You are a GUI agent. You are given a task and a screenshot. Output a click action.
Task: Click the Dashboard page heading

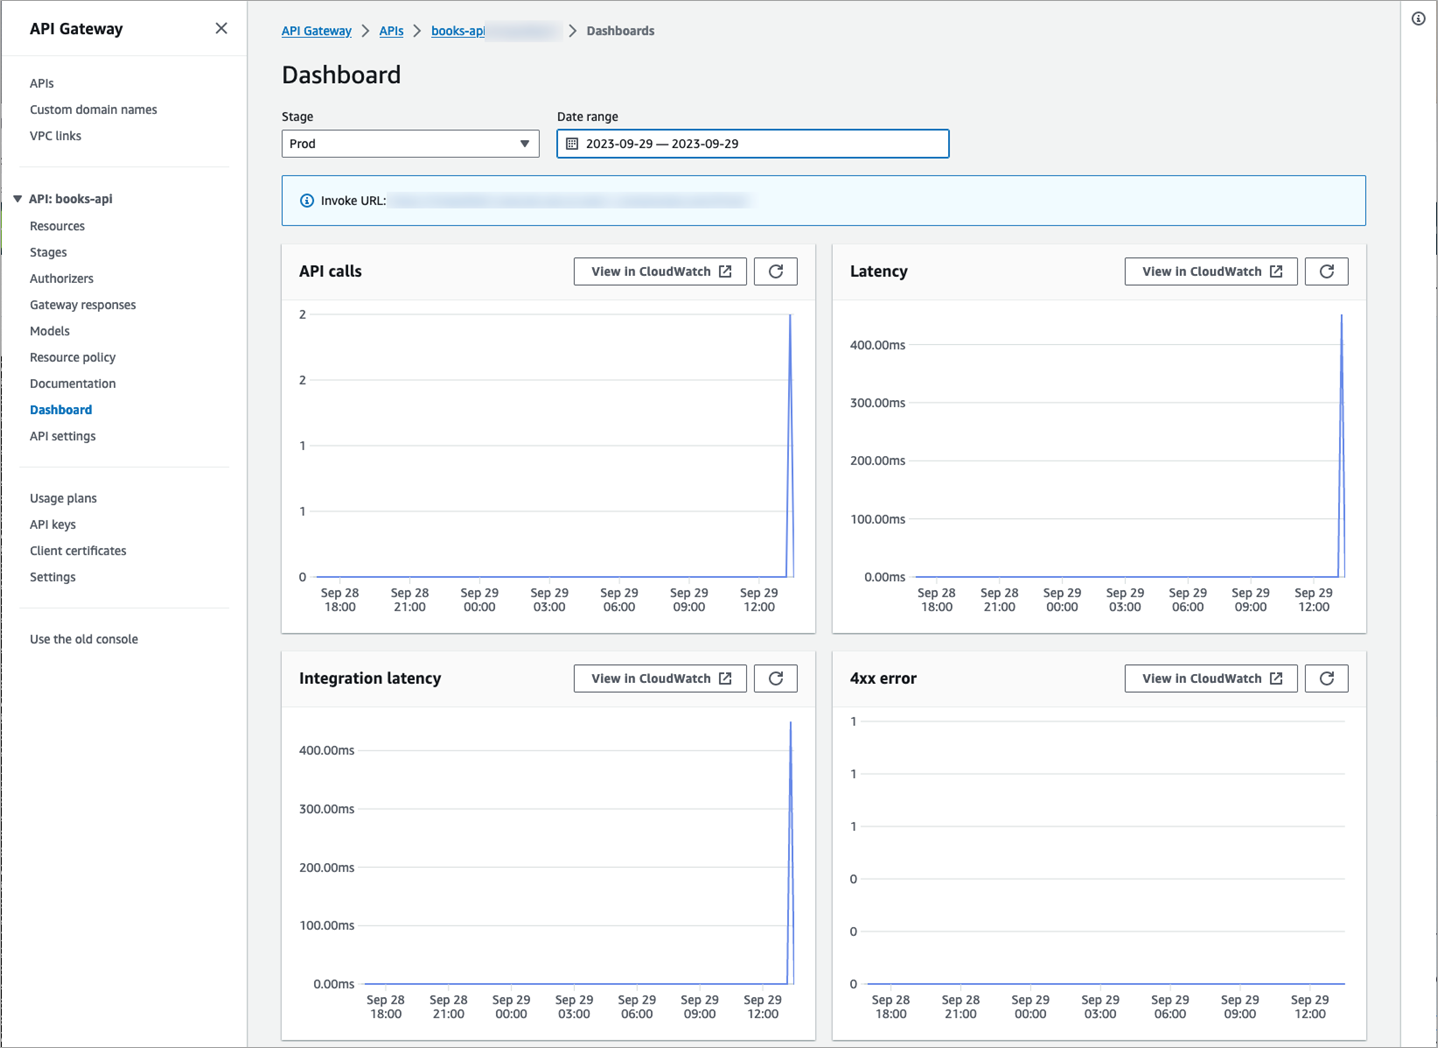(341, 75)
